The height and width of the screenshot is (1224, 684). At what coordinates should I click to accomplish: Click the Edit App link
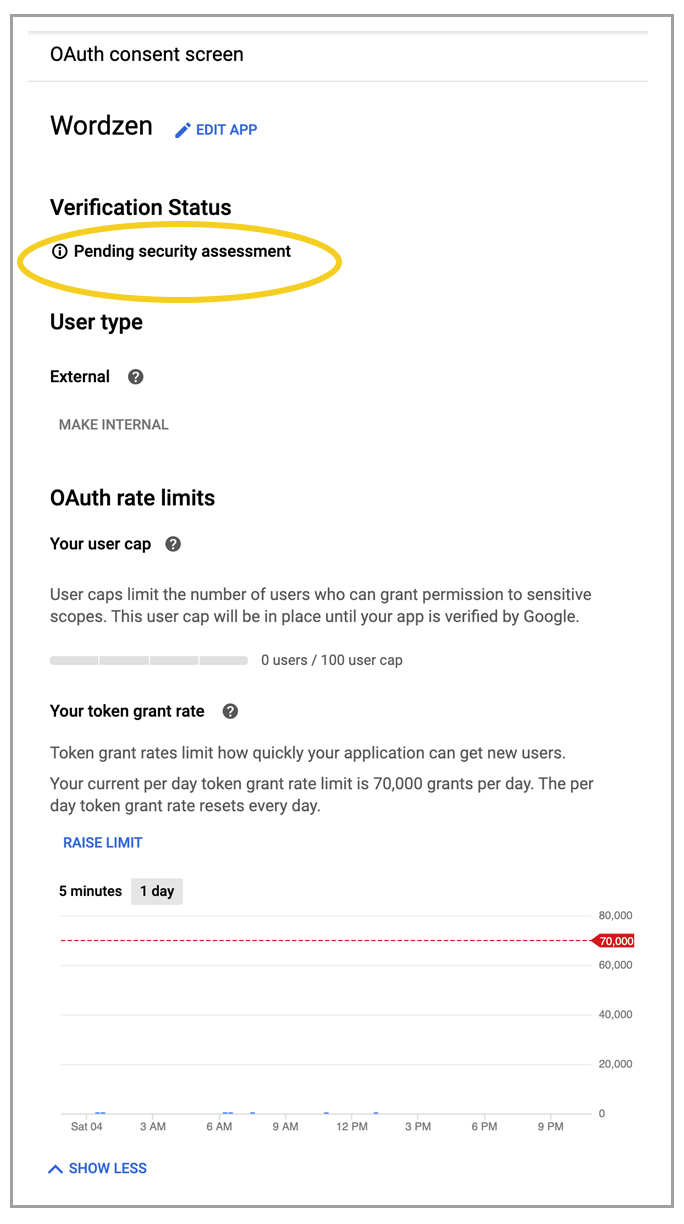(x=226, y=130)
